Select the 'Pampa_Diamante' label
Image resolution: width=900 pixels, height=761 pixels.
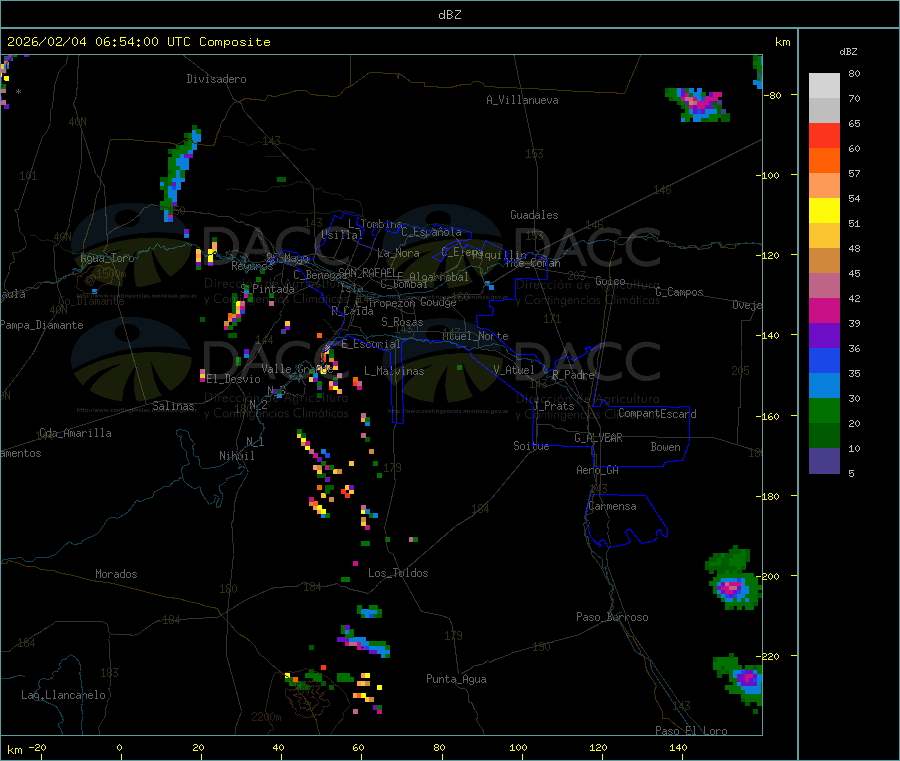[42, 325]
